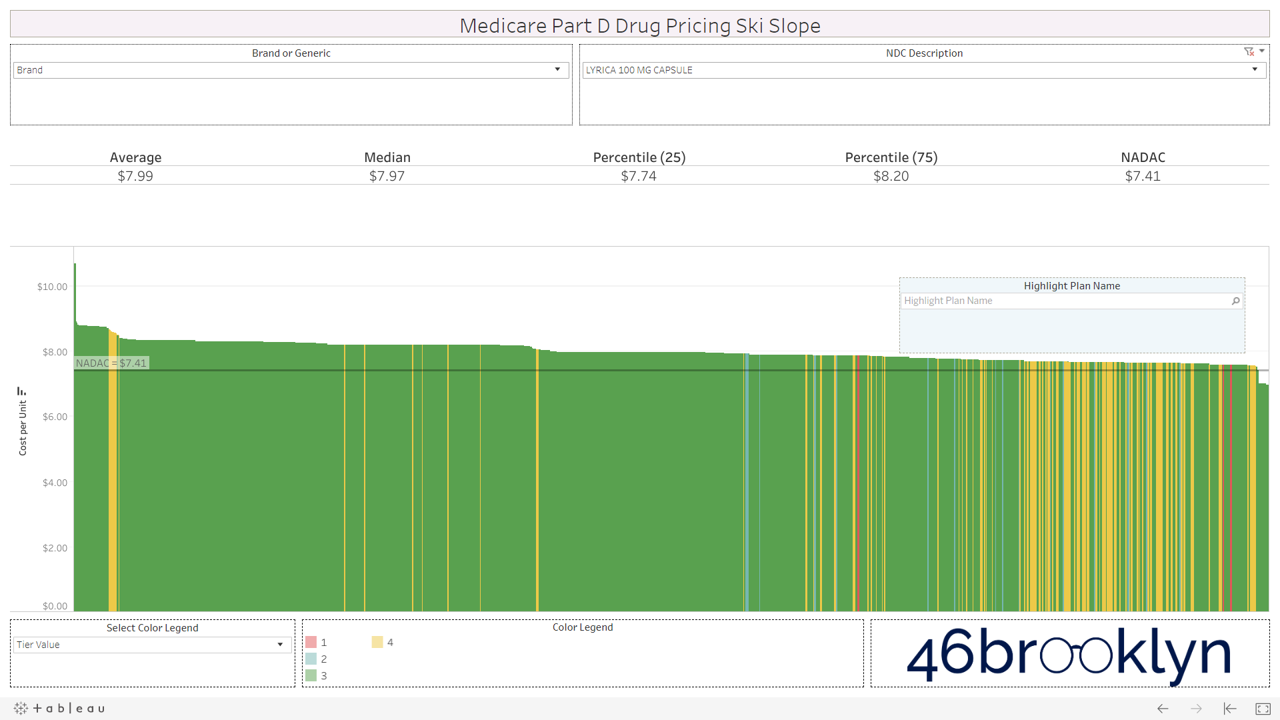The height and width of the screenshot is (720, 1280).
Task: Click the $2.00 axis label
Action: pos(54,548)
